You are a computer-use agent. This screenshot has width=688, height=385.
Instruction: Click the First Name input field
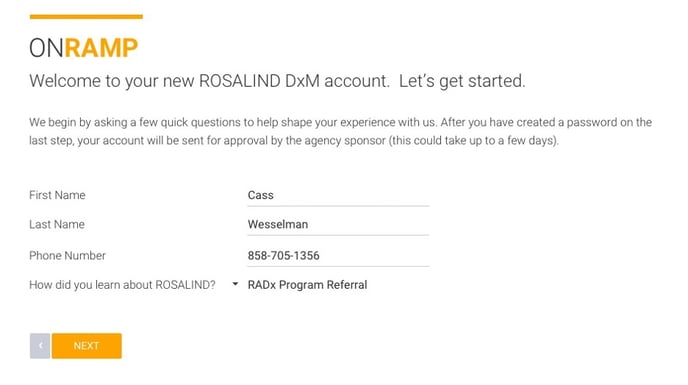pyautogui.click(x=338, y=195)
